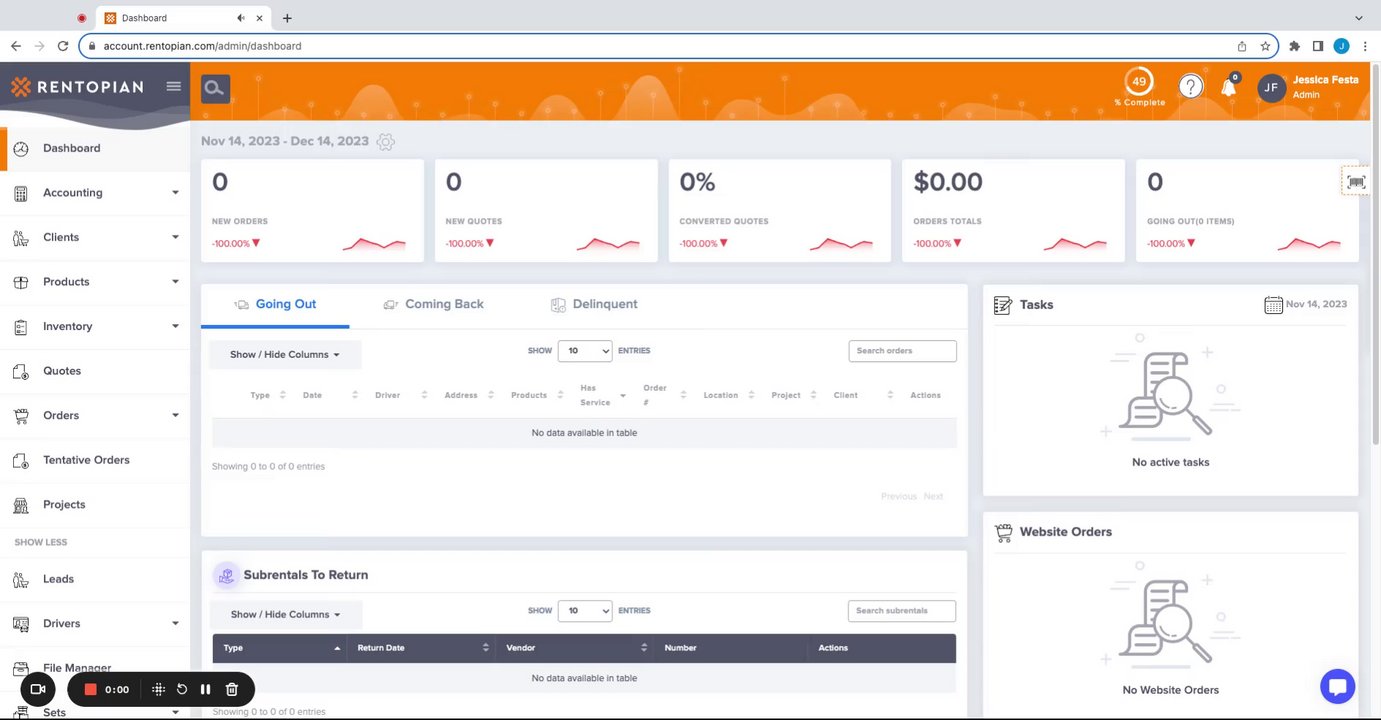Screen dimensions: 1381x720
Task: Reload the page in browser
Action: click(63, 46)
